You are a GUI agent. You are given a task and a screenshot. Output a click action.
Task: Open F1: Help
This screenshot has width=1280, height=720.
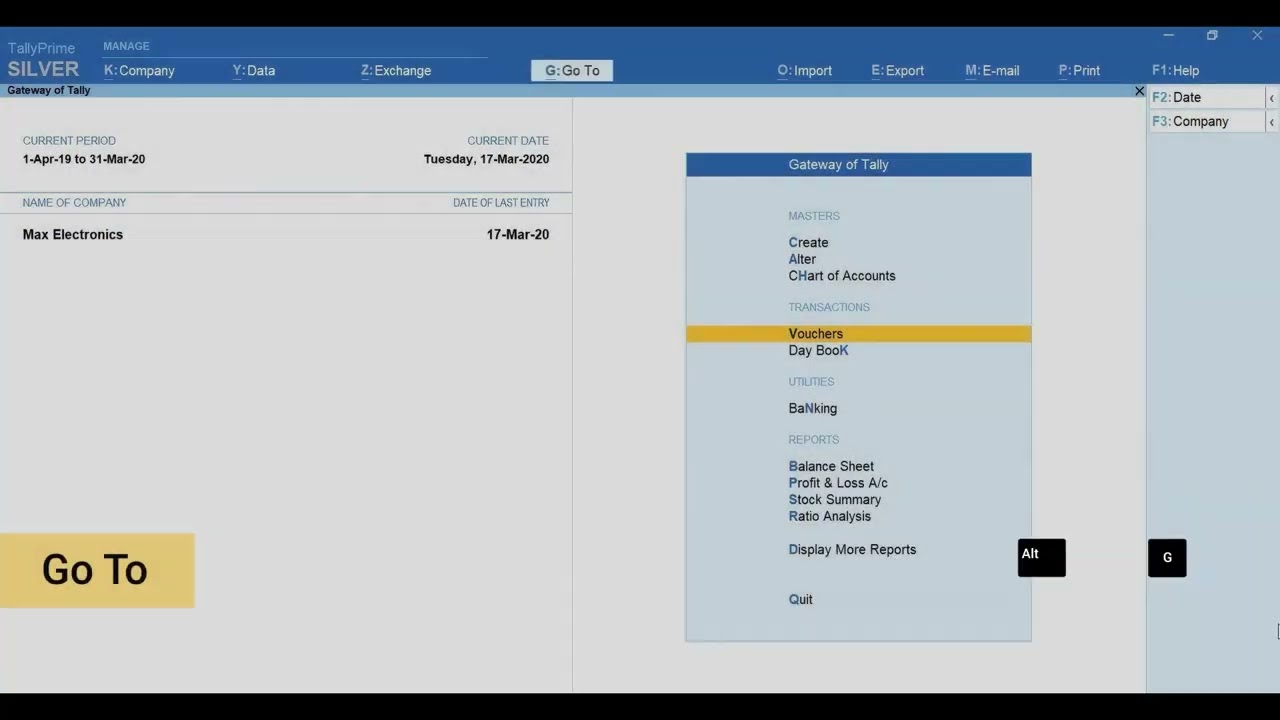[1175, 70]
